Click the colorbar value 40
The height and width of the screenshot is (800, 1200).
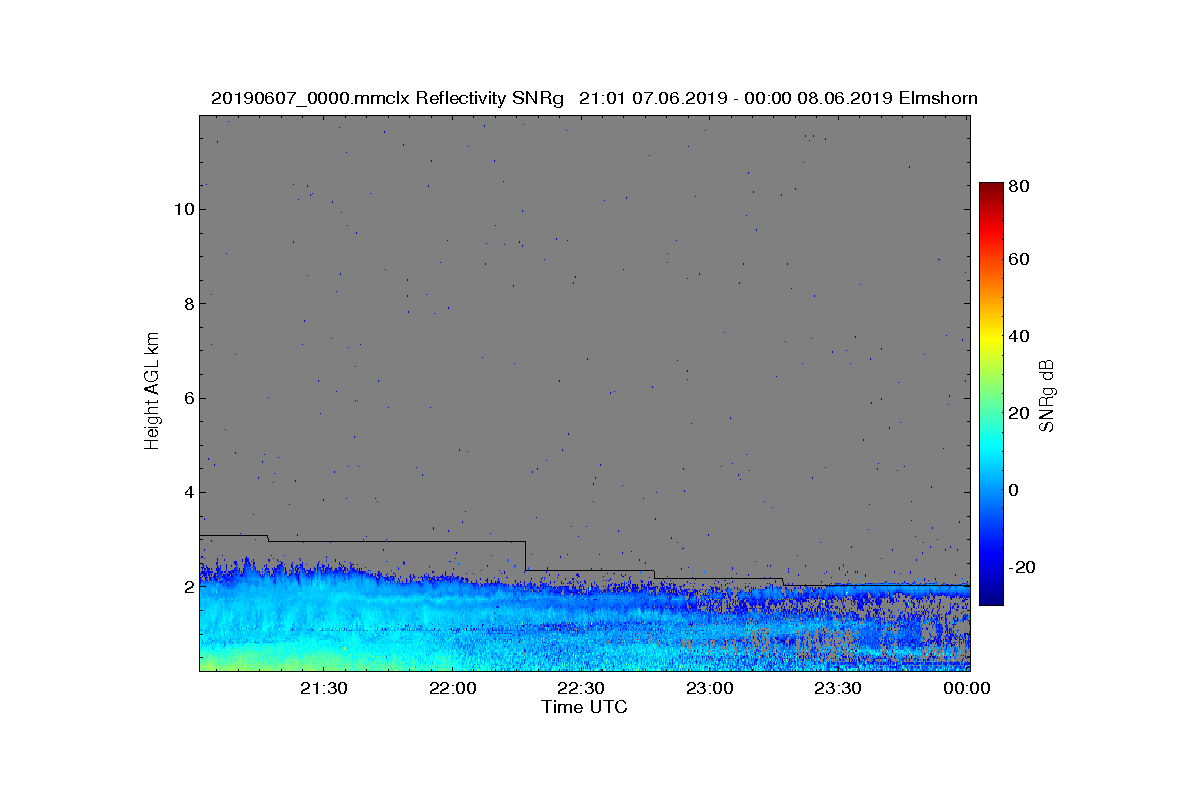1020,336
